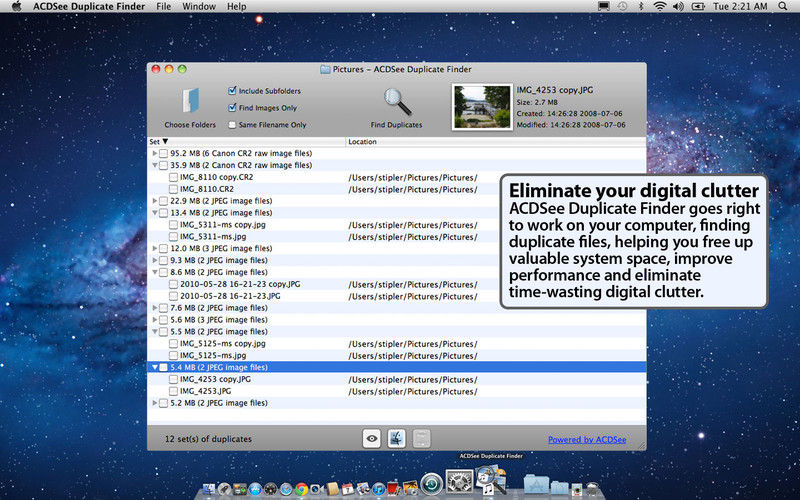Click the Location column header
Viewport: 800px width, 500px height.
[496, 141]
